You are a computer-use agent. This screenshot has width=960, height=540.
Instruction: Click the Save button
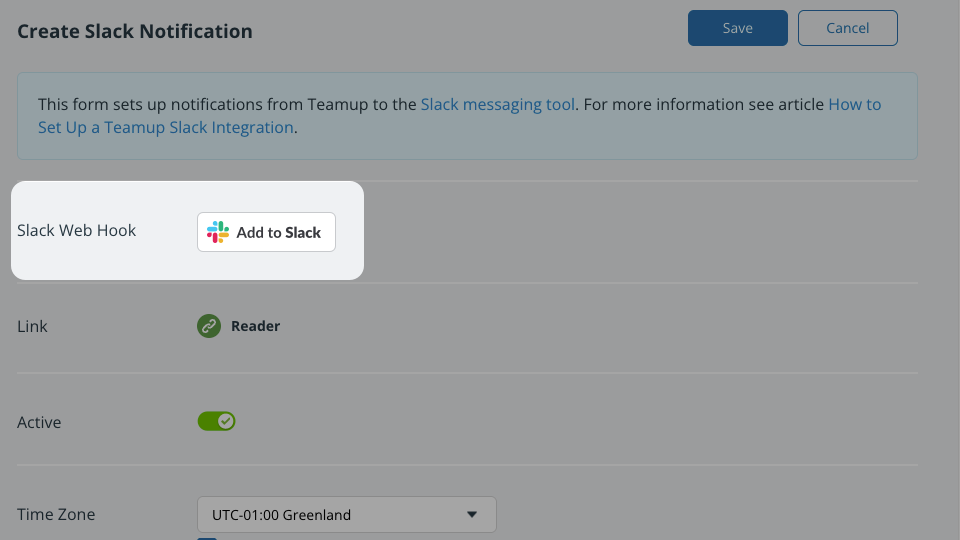(738, 28)
